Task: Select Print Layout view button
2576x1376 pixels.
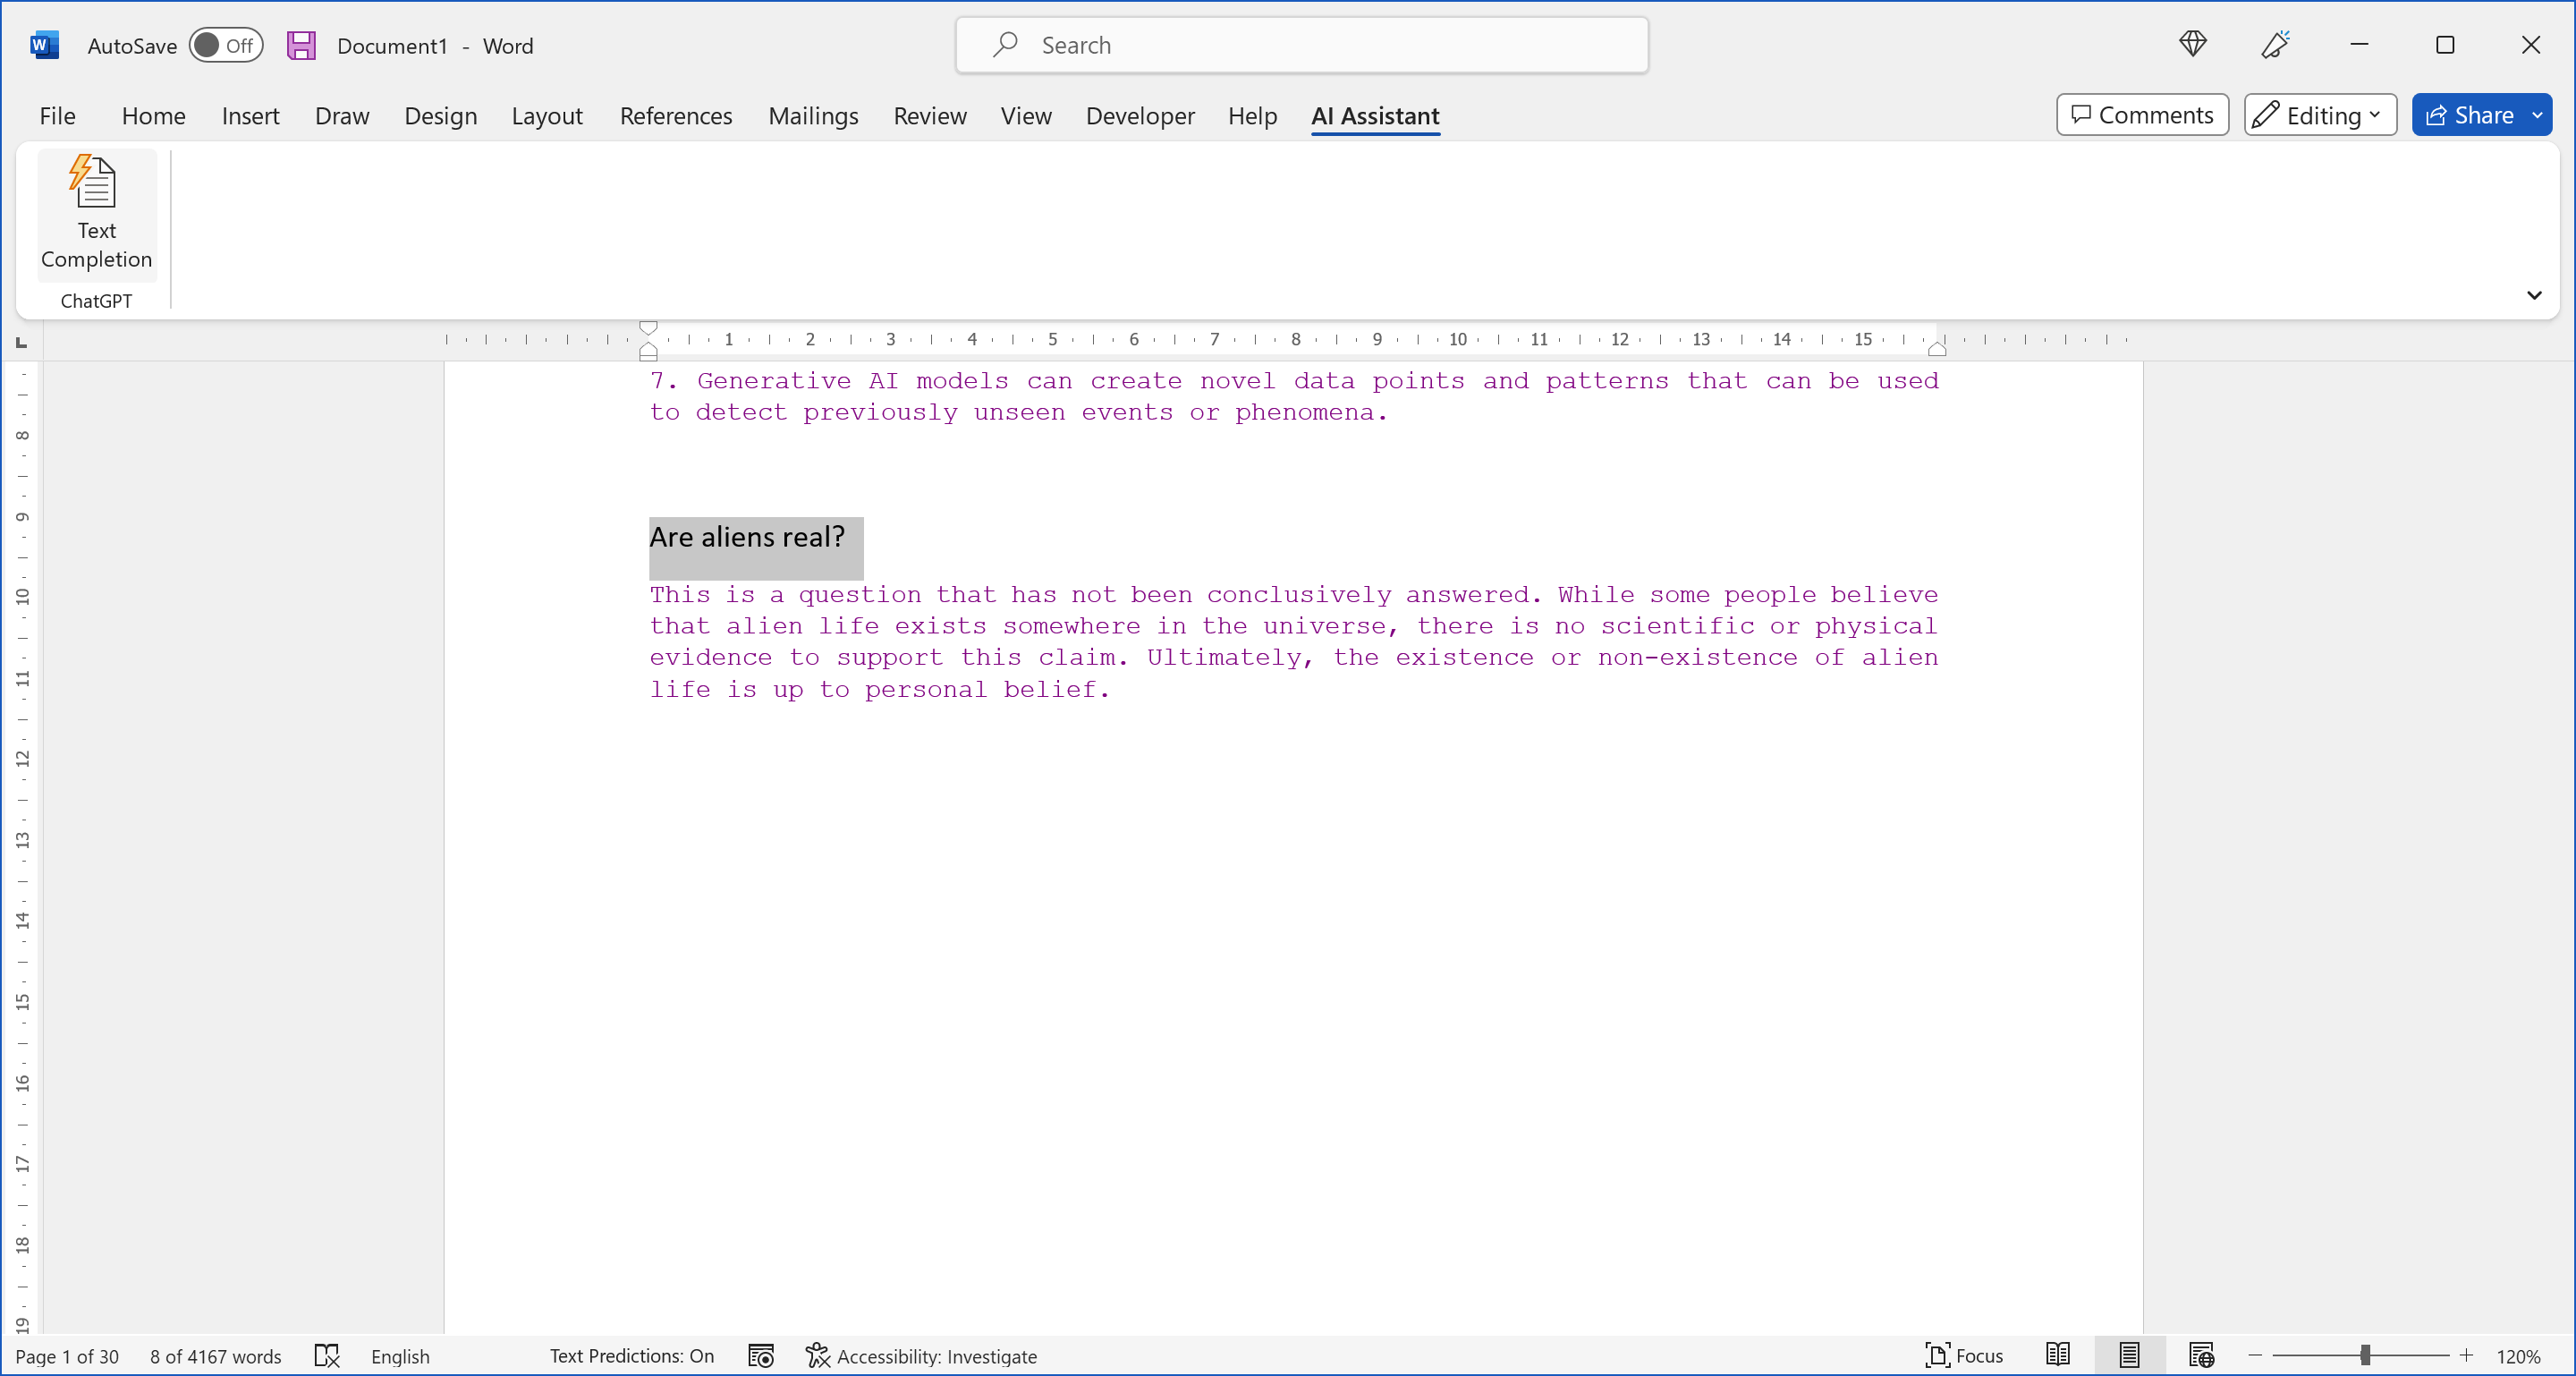Action: (x=2129, y=1356)
